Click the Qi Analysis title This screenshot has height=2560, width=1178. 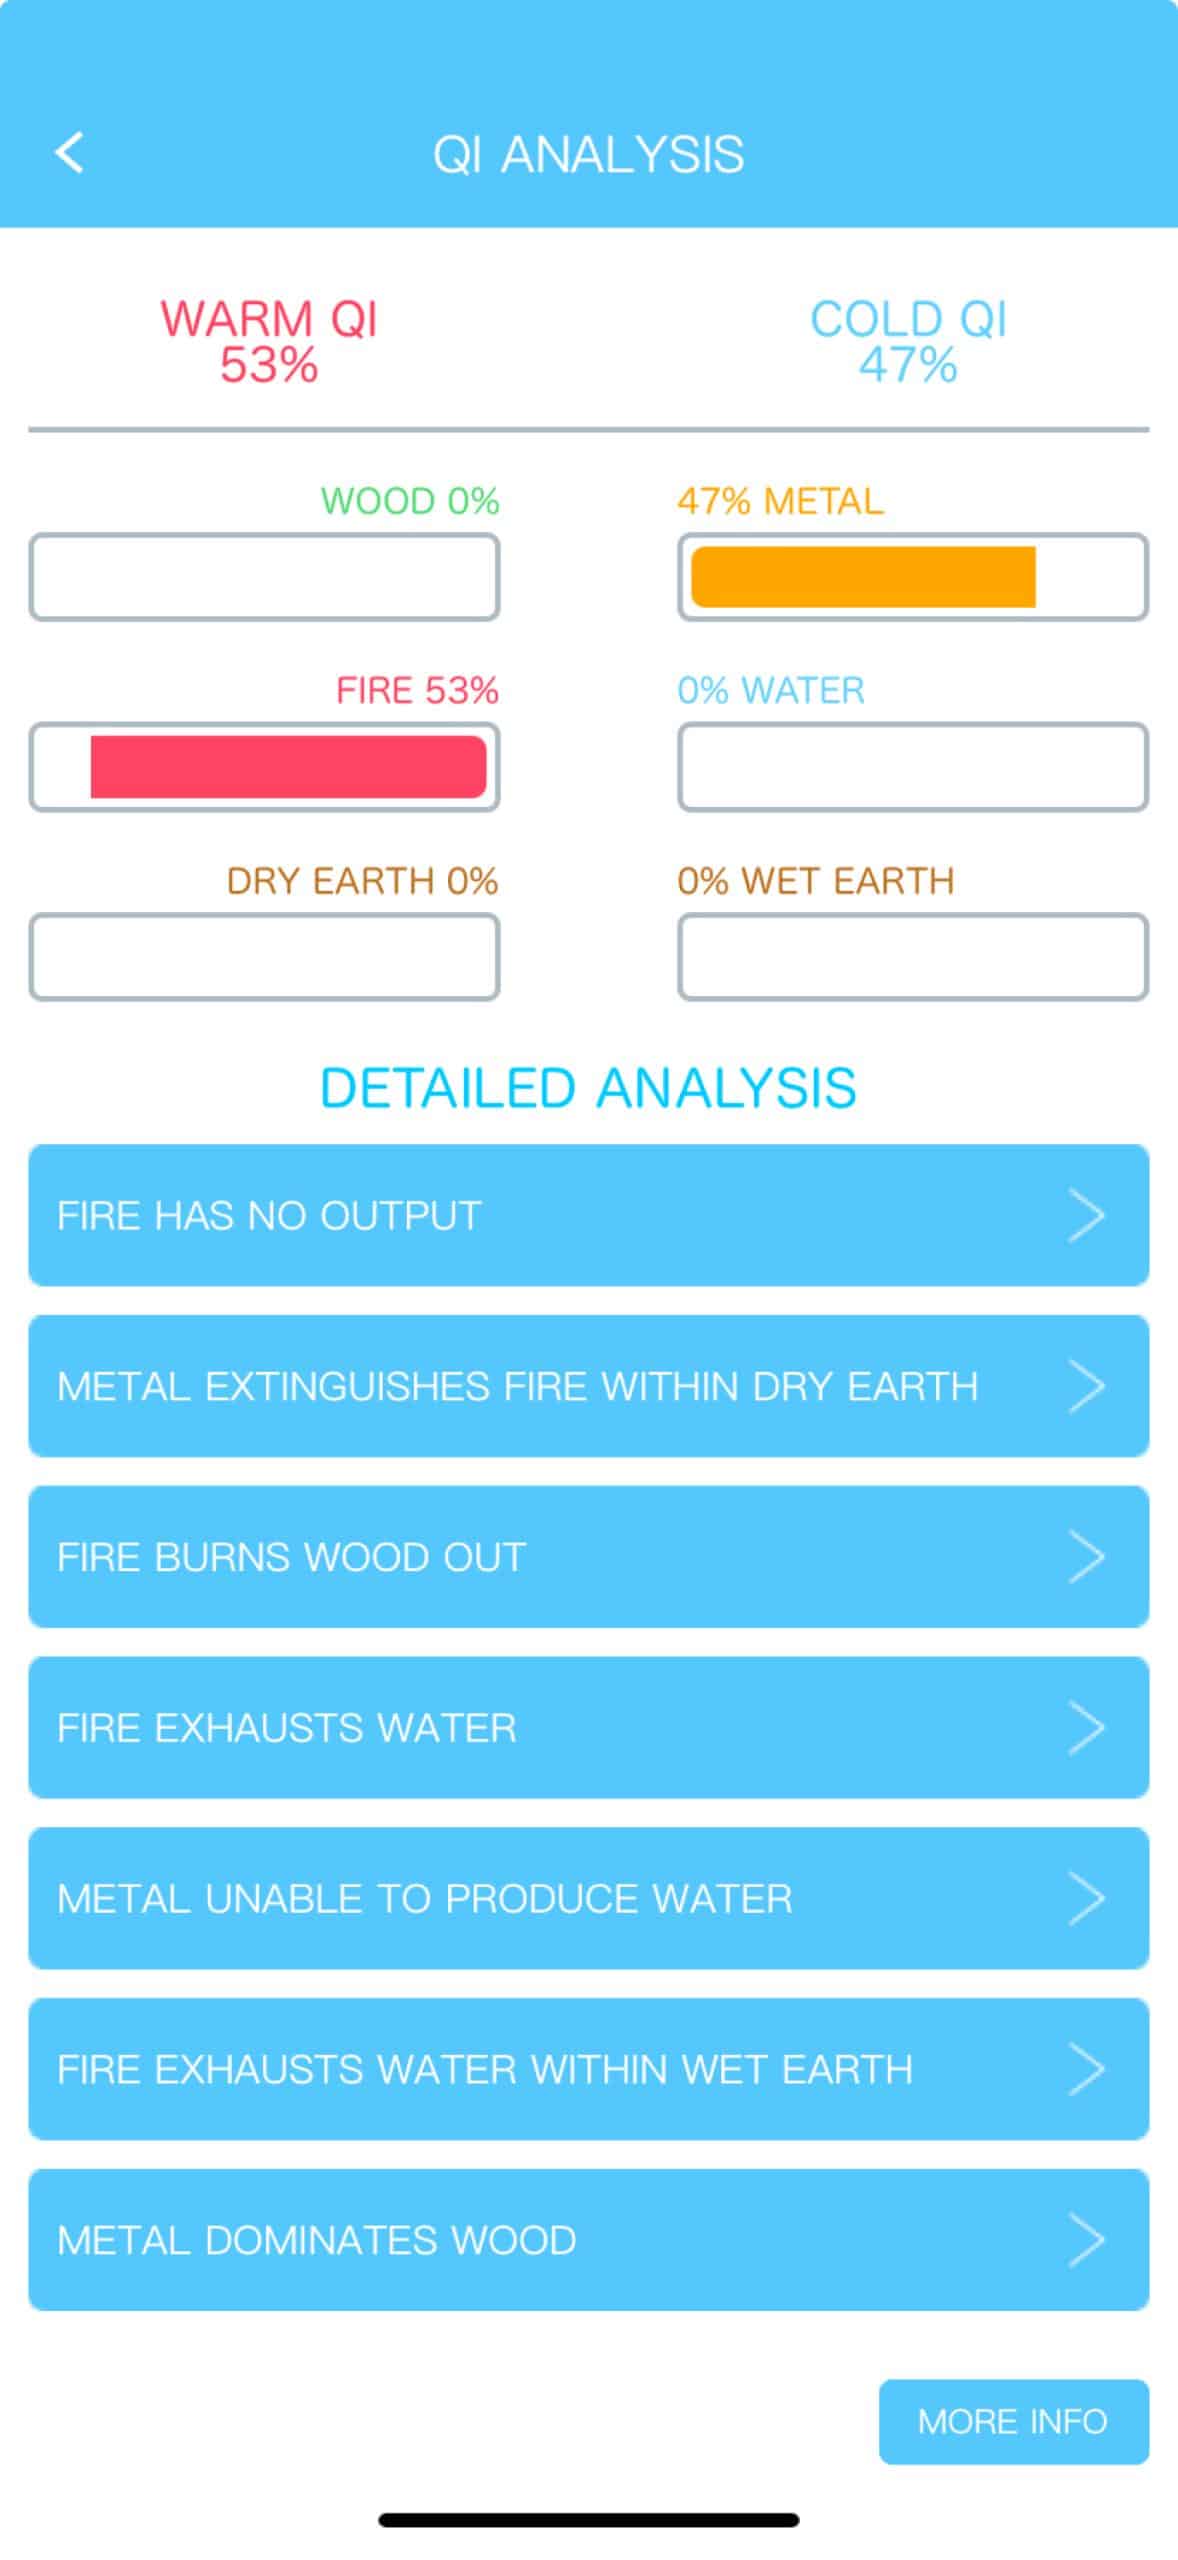(x=588, y=154)
